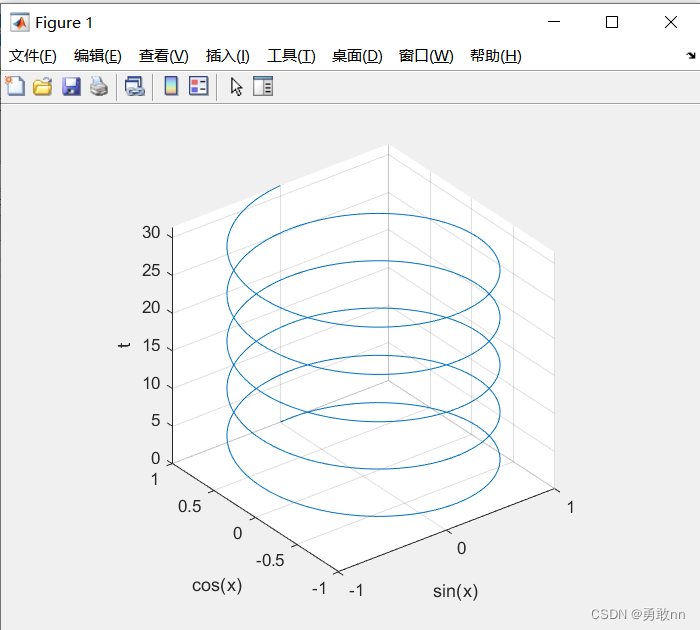The image size is (700, 630).
Task: Insert a colorbar using the toolbar icon
Action: click(171, 86)
